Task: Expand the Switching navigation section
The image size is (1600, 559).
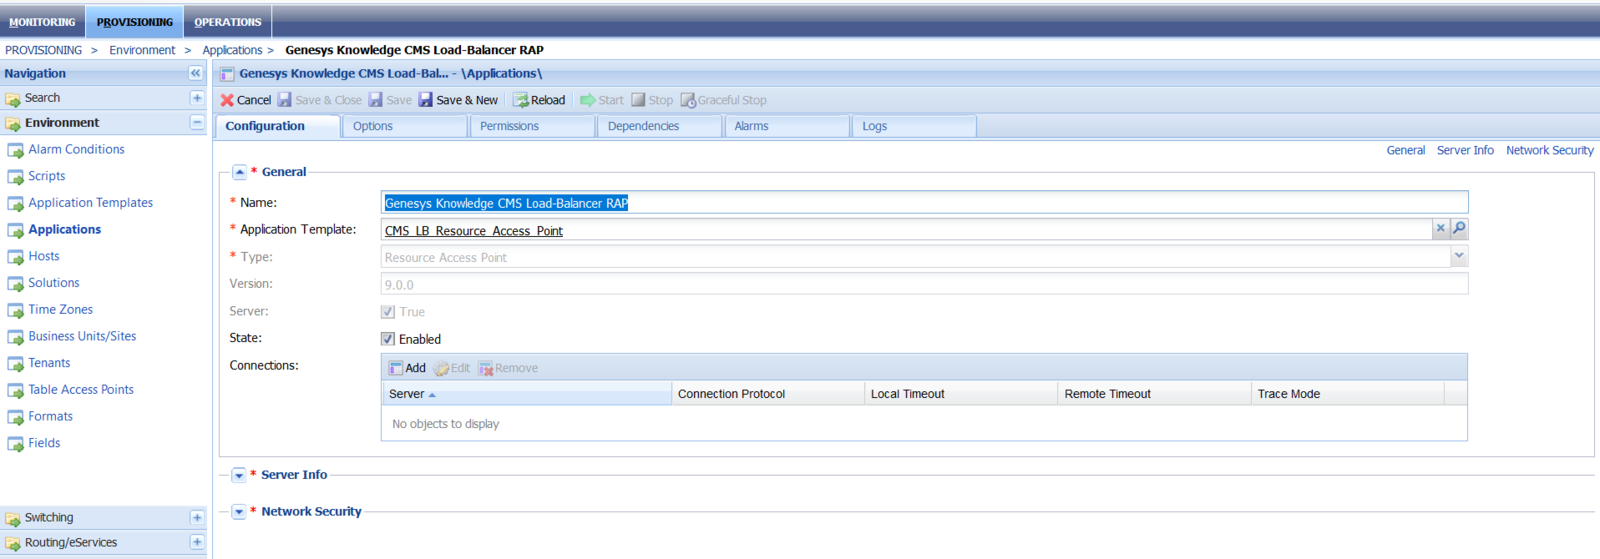Action: (197, 518)
